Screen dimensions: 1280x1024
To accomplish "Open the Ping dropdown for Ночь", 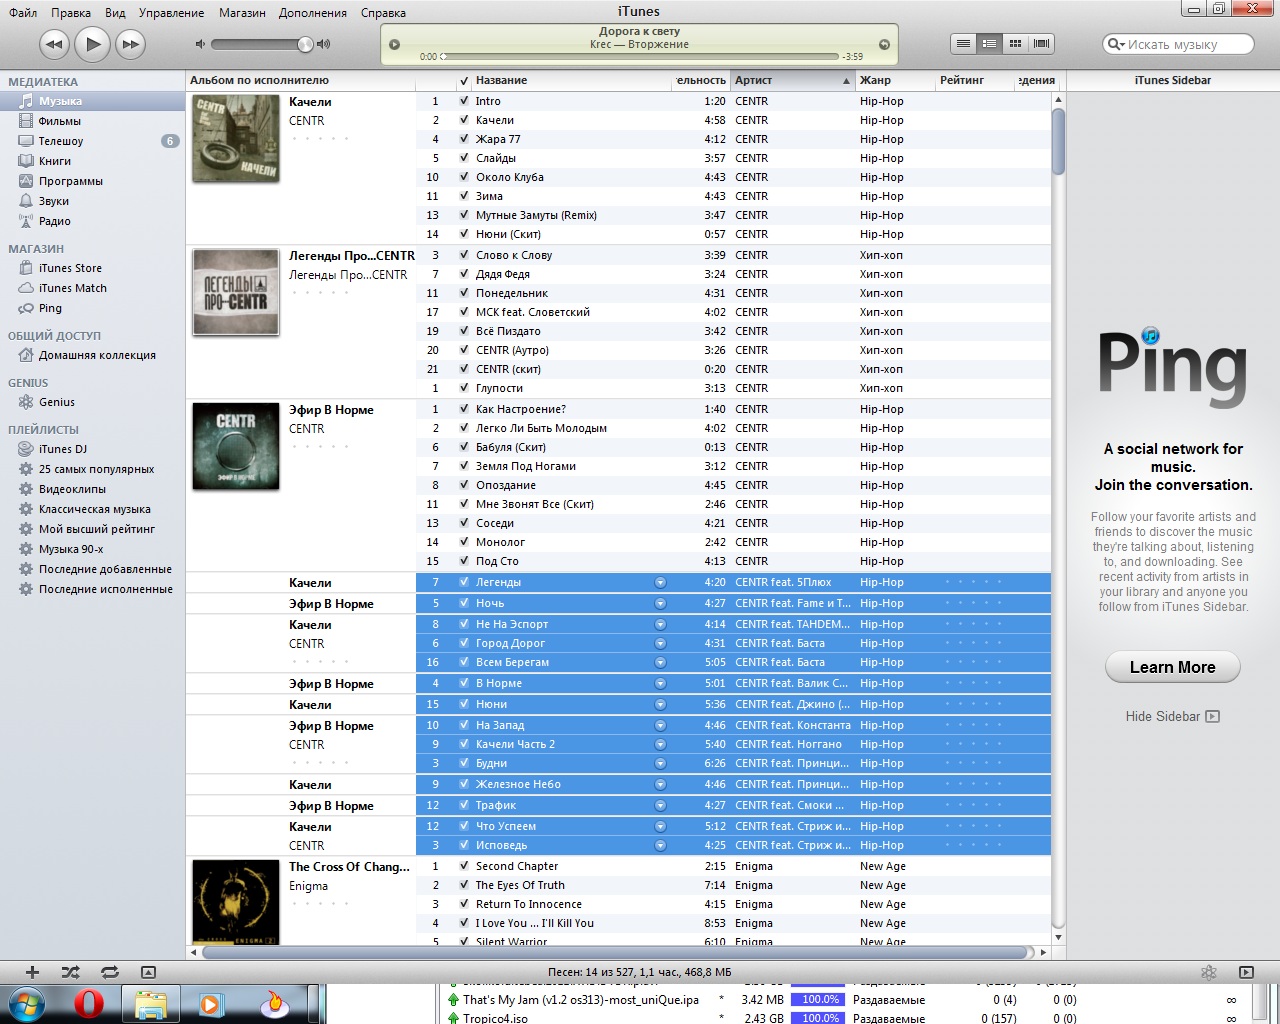I will [x=660, y=603].
